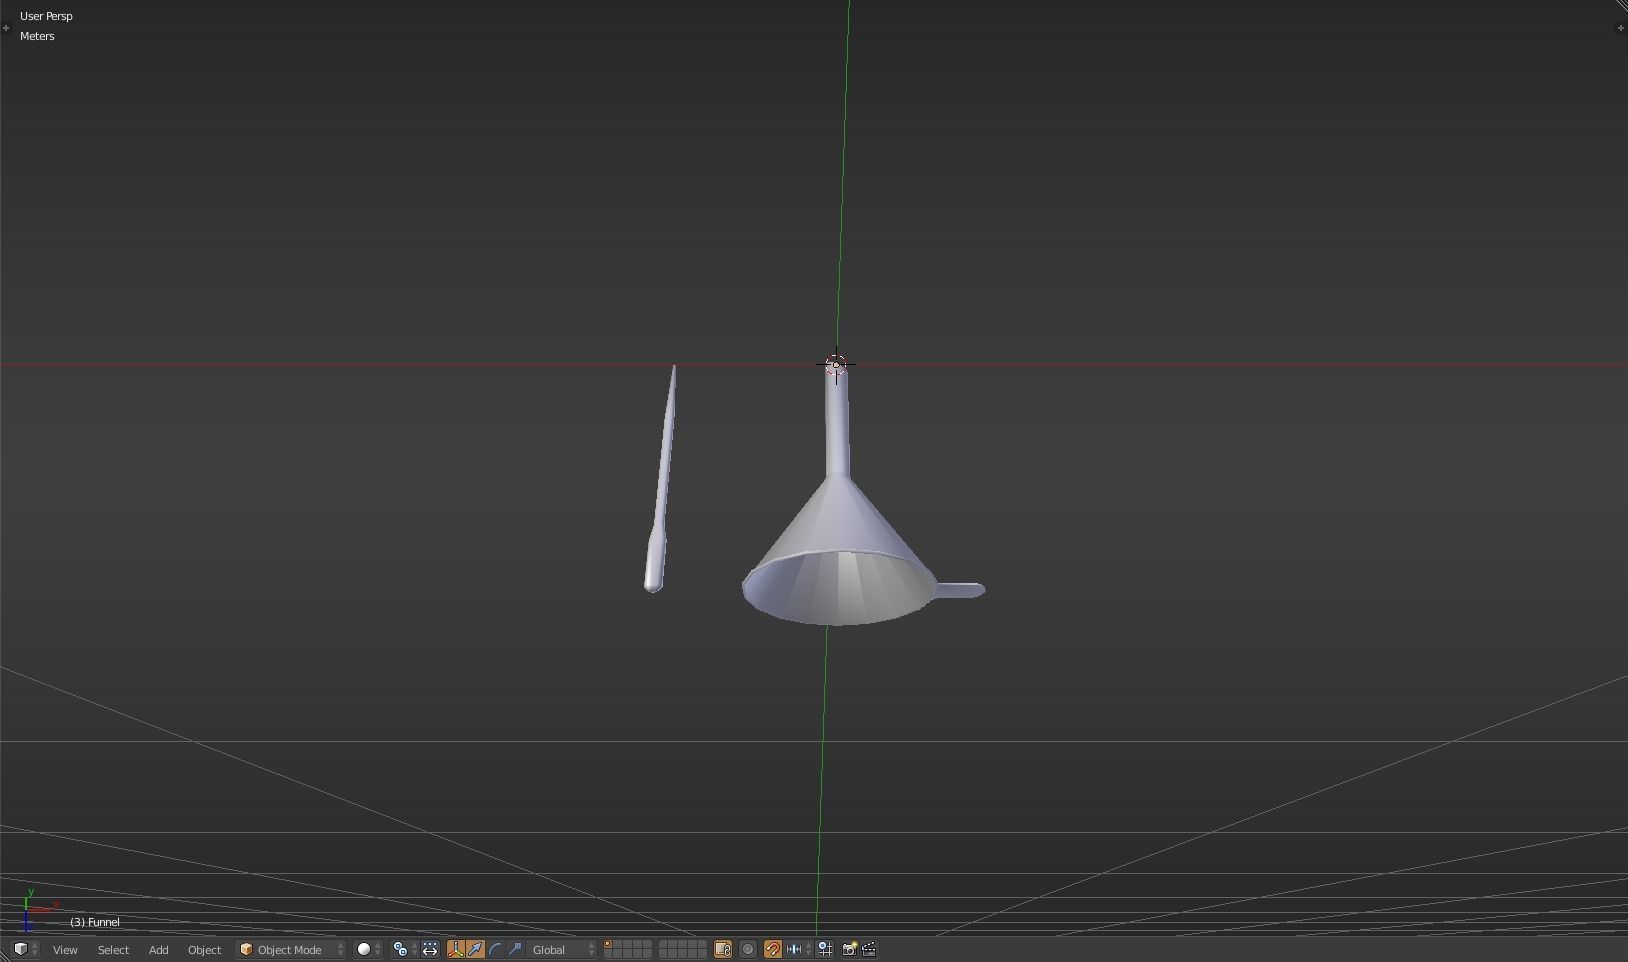The image size is (1628, 962).
Task: Open the viewport shading selector
Action: coord(368,949)
